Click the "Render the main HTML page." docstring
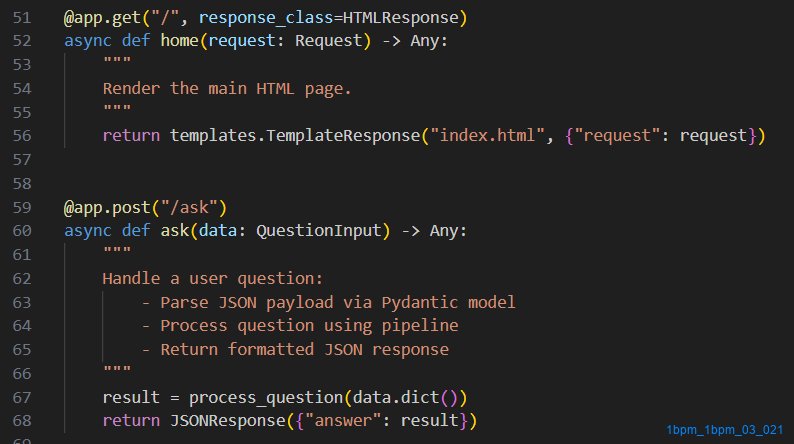Screen dimensions: 794x444 coord(227,88)
